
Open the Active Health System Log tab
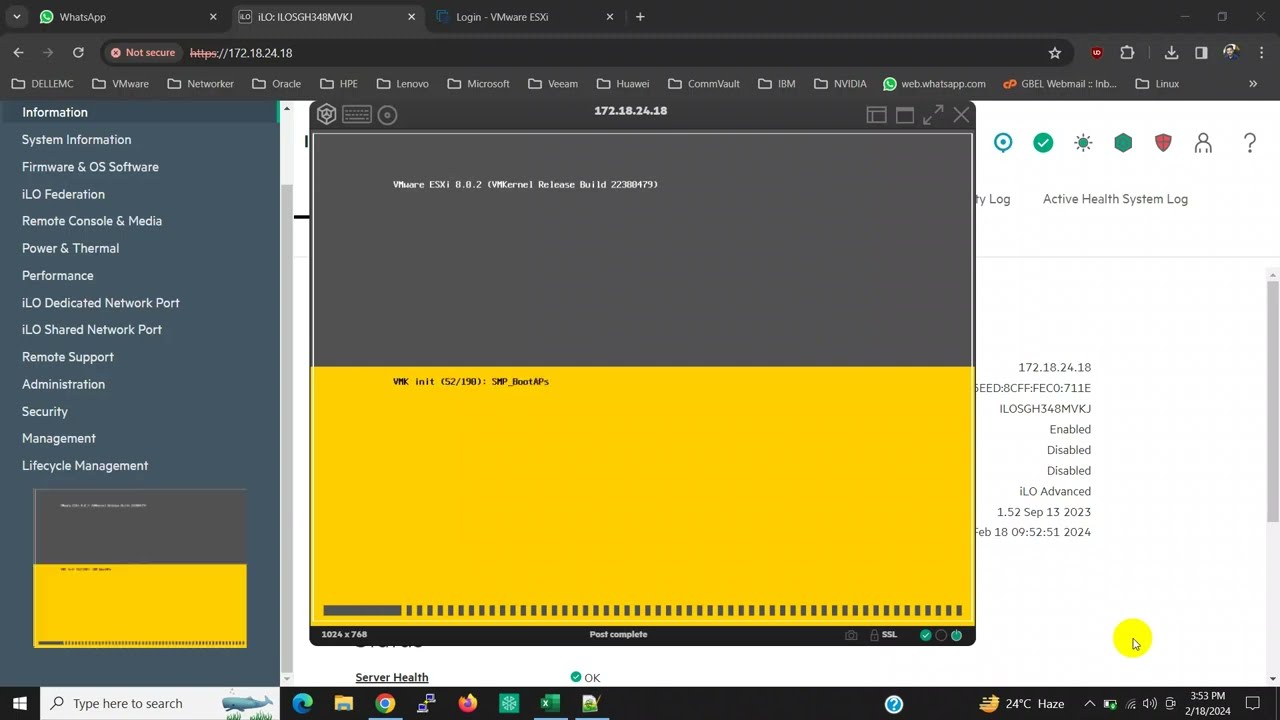1115,199
